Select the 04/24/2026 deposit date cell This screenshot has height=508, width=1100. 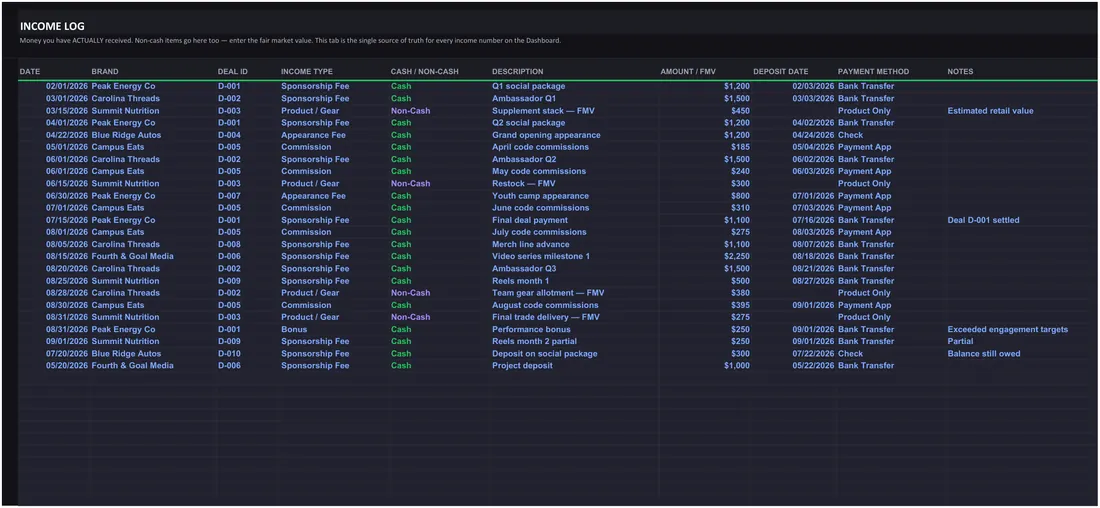coord(814,135)
